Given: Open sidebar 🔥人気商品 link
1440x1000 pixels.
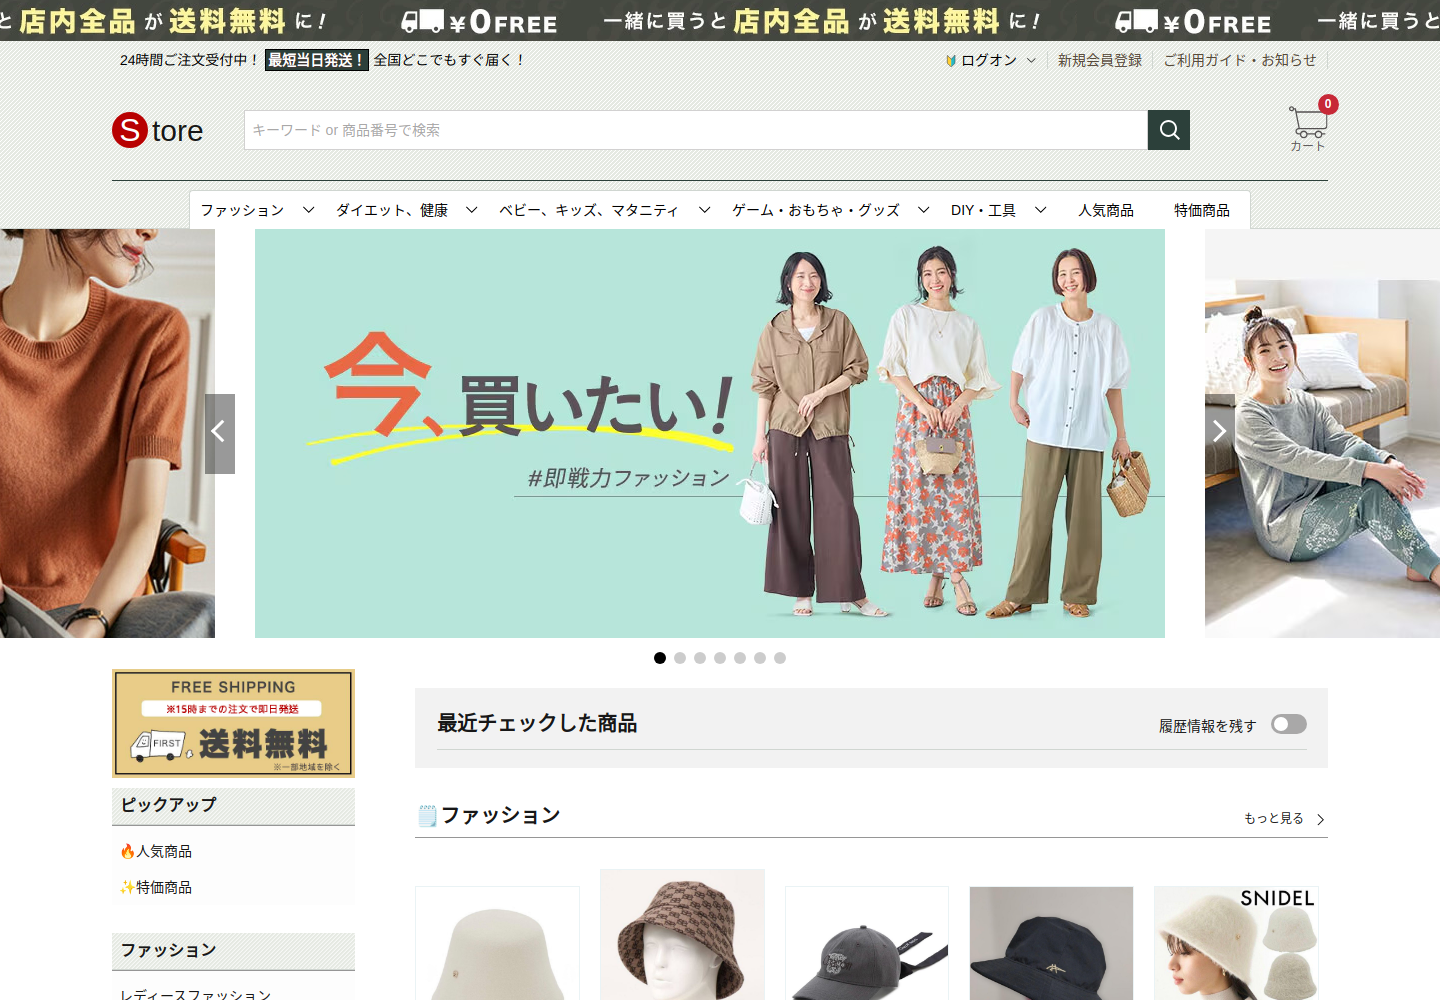Looking at the screenshot, I should [x=156, y=851].
